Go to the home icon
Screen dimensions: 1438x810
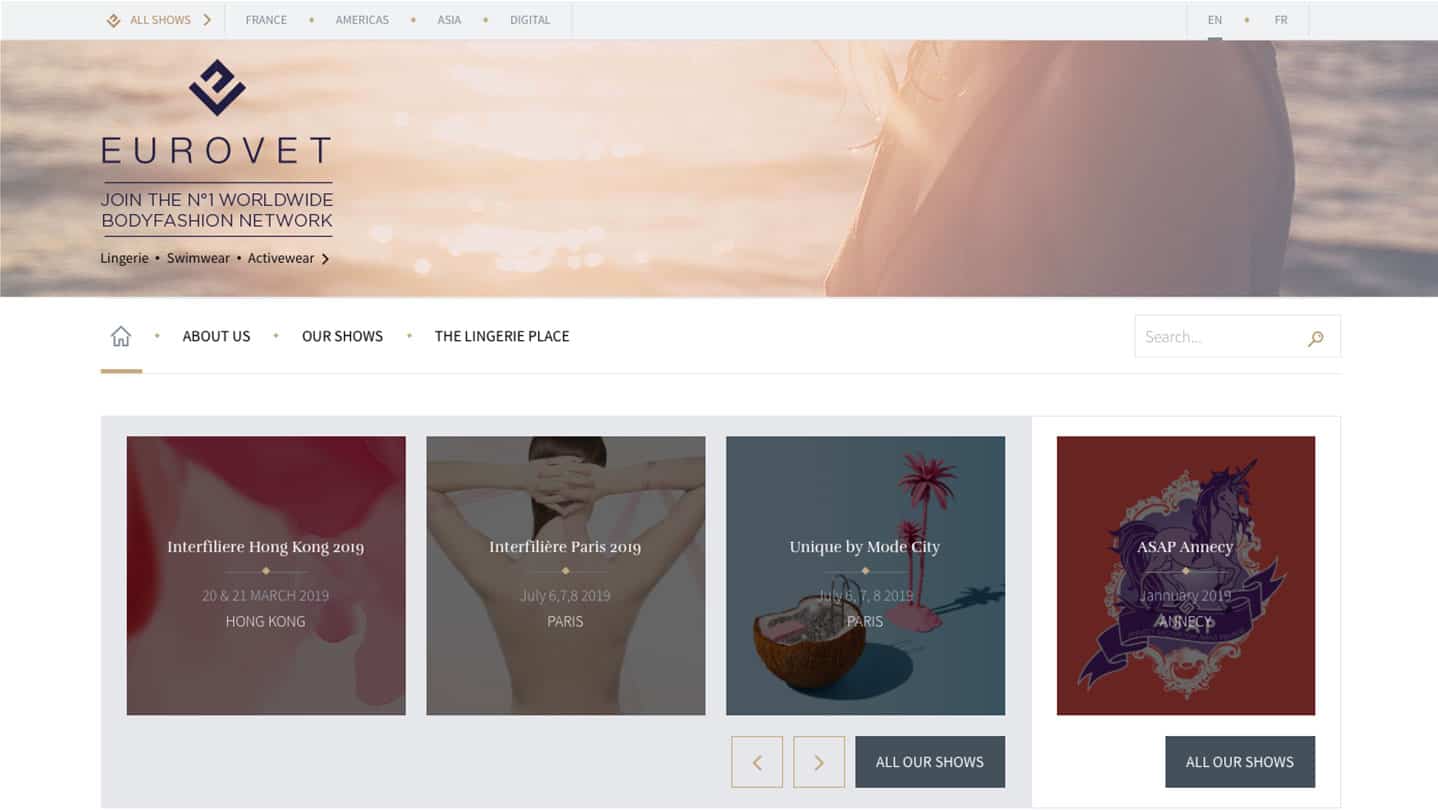point(121,336)
